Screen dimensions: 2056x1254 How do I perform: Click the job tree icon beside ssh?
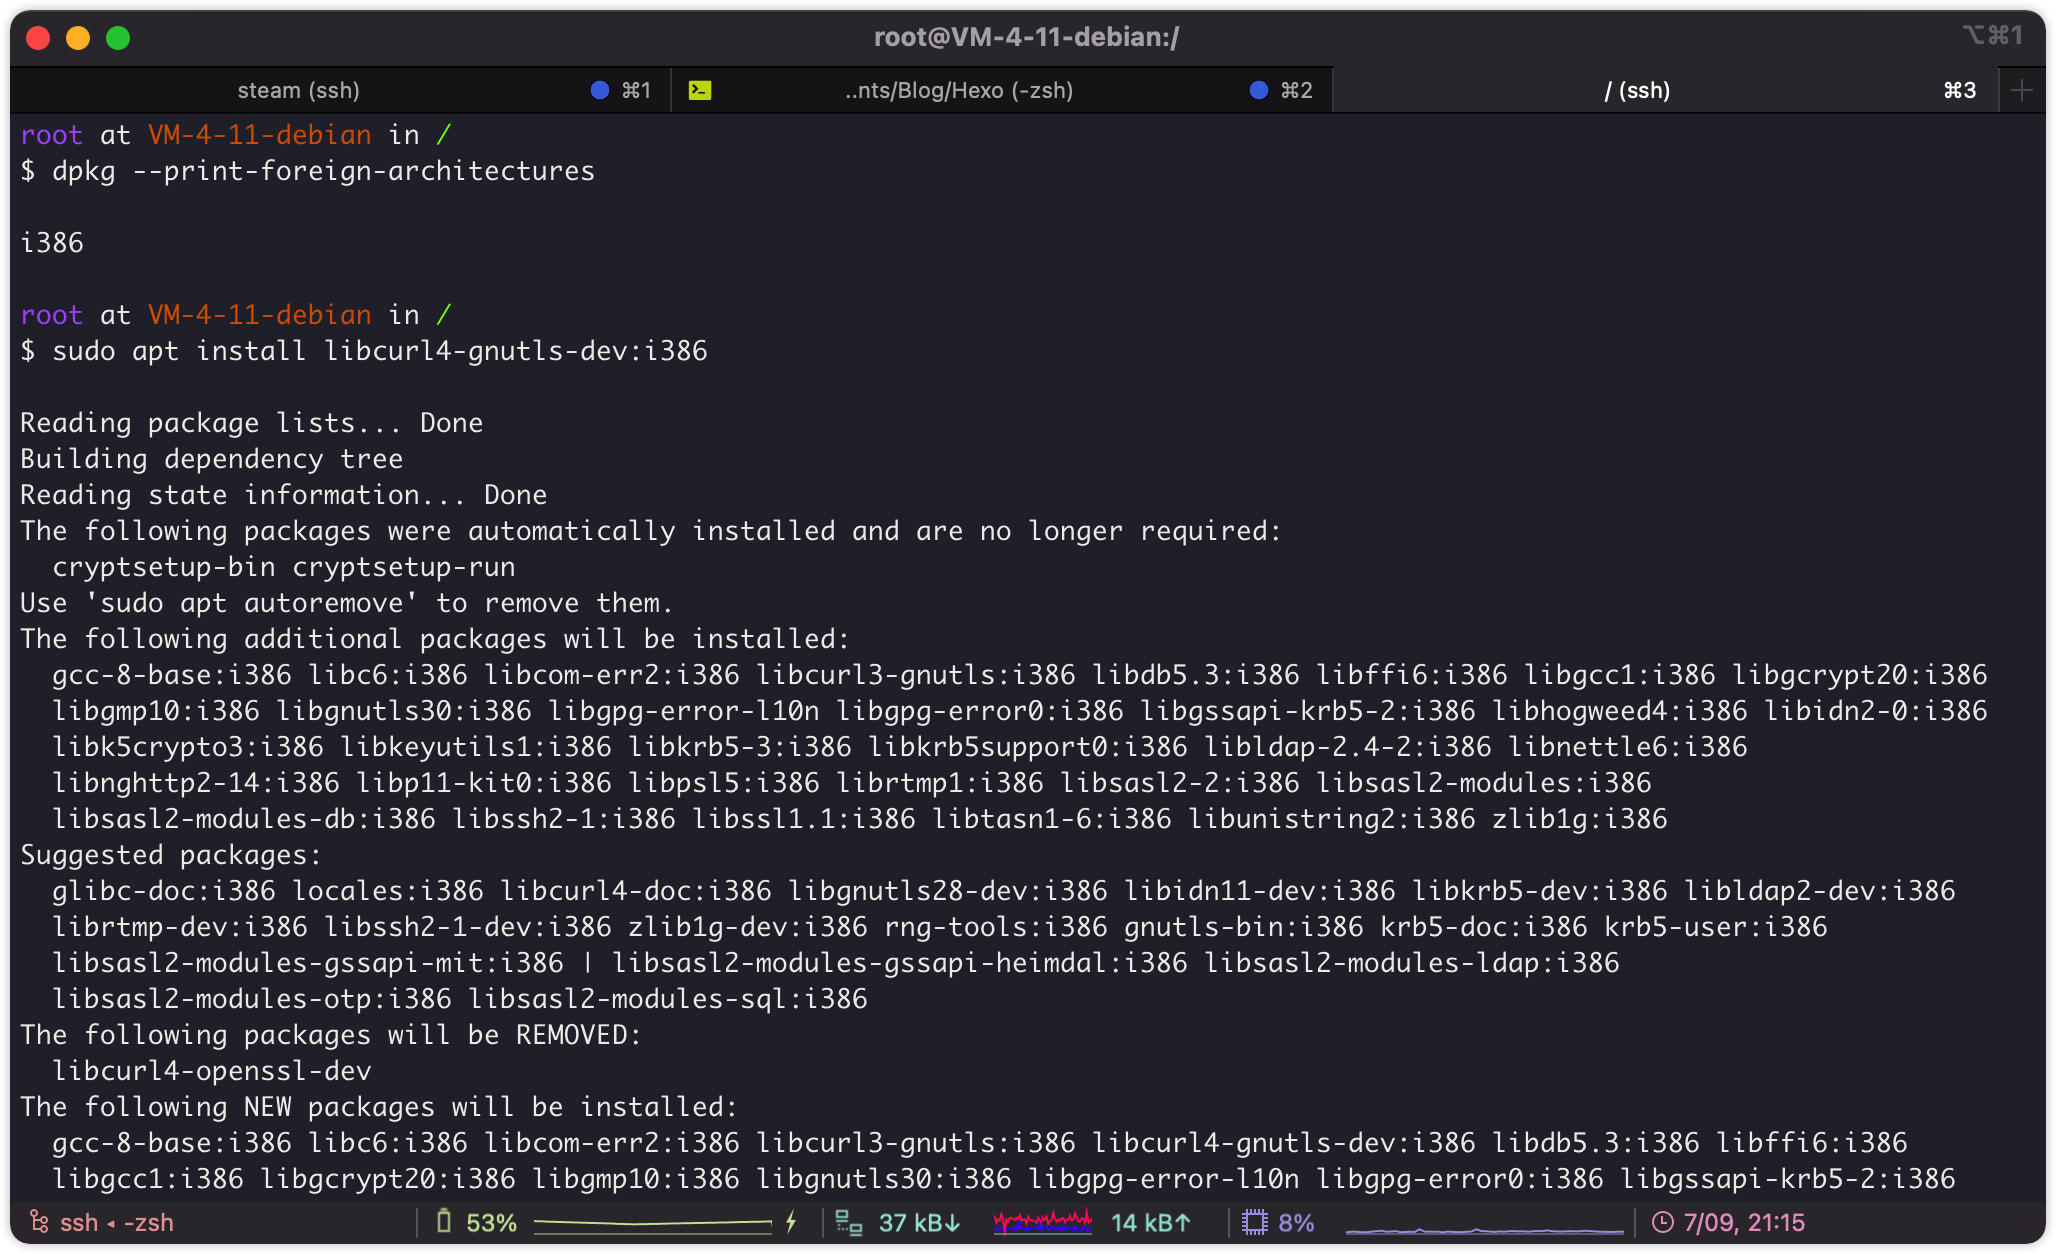[39, 1222]
